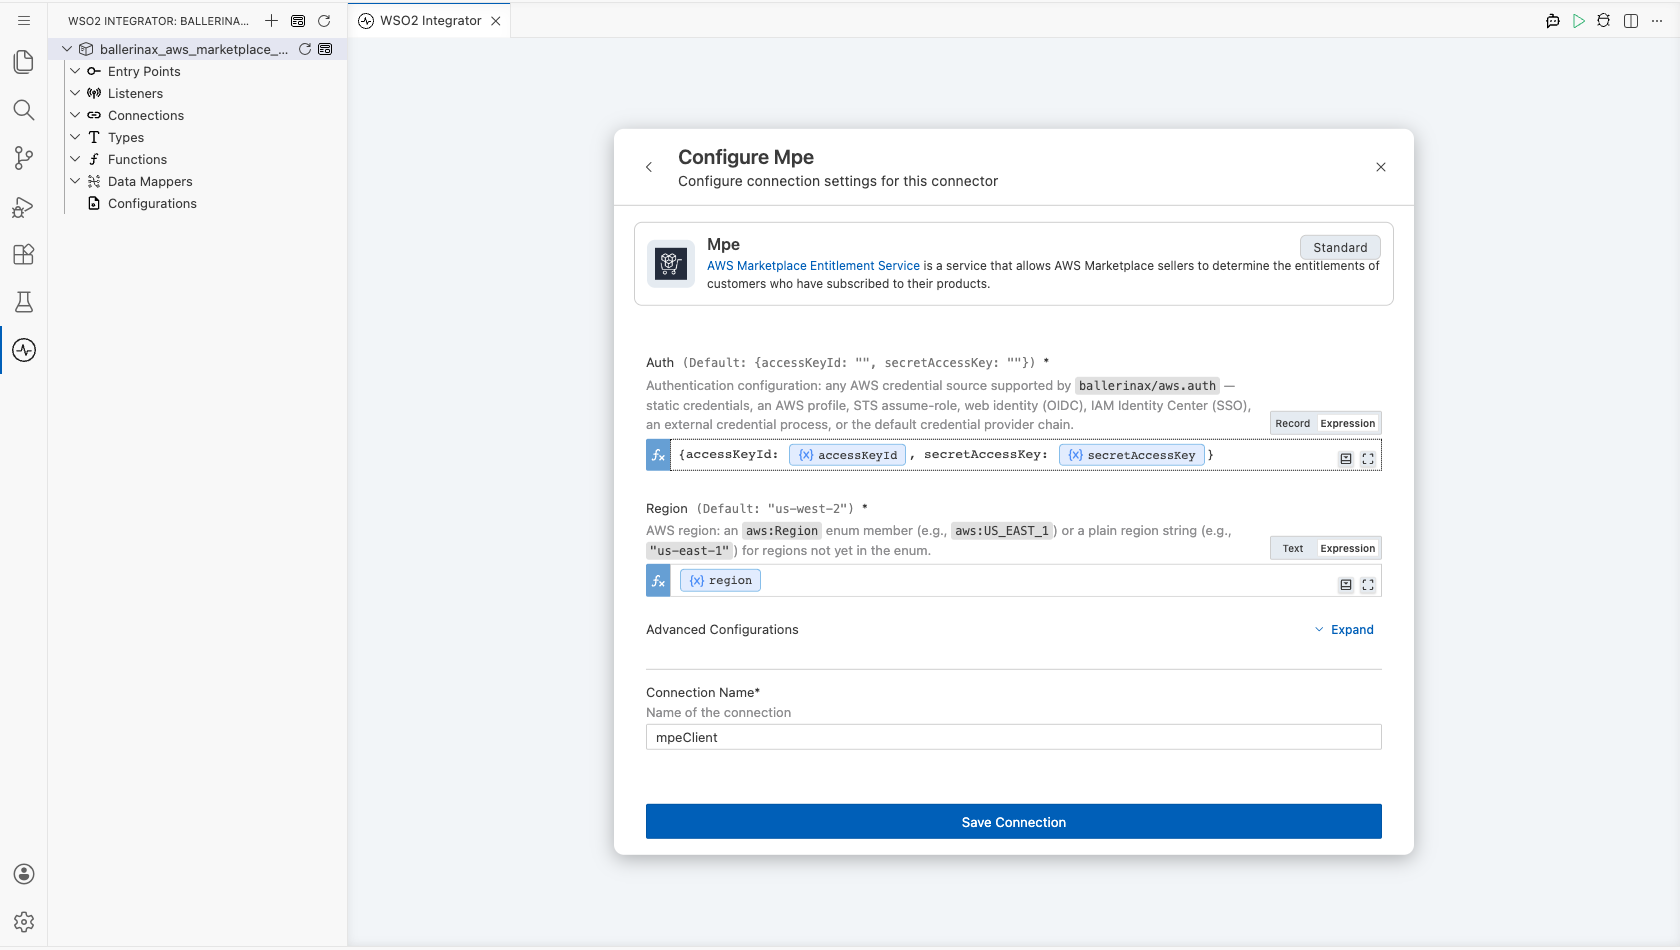Expand Advanced Configurations section
1680x950 pixels.
[x=1344, y=630]
